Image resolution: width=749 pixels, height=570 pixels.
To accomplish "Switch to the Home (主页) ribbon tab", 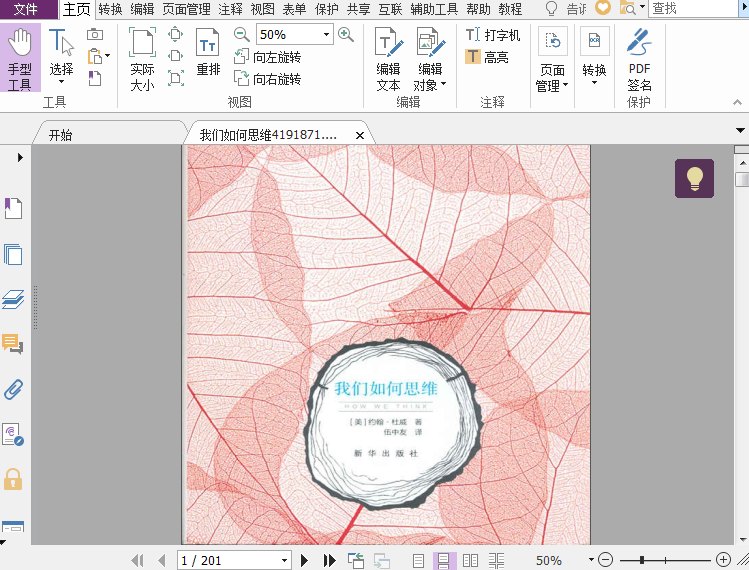I will (77, 9).
